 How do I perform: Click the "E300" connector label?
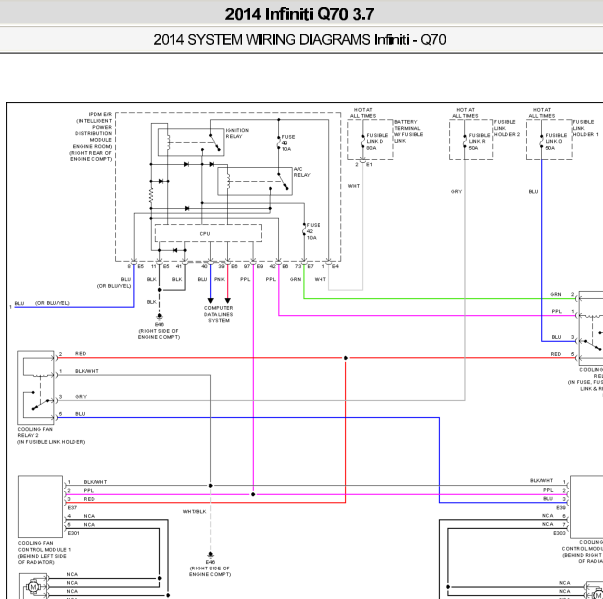559,533
